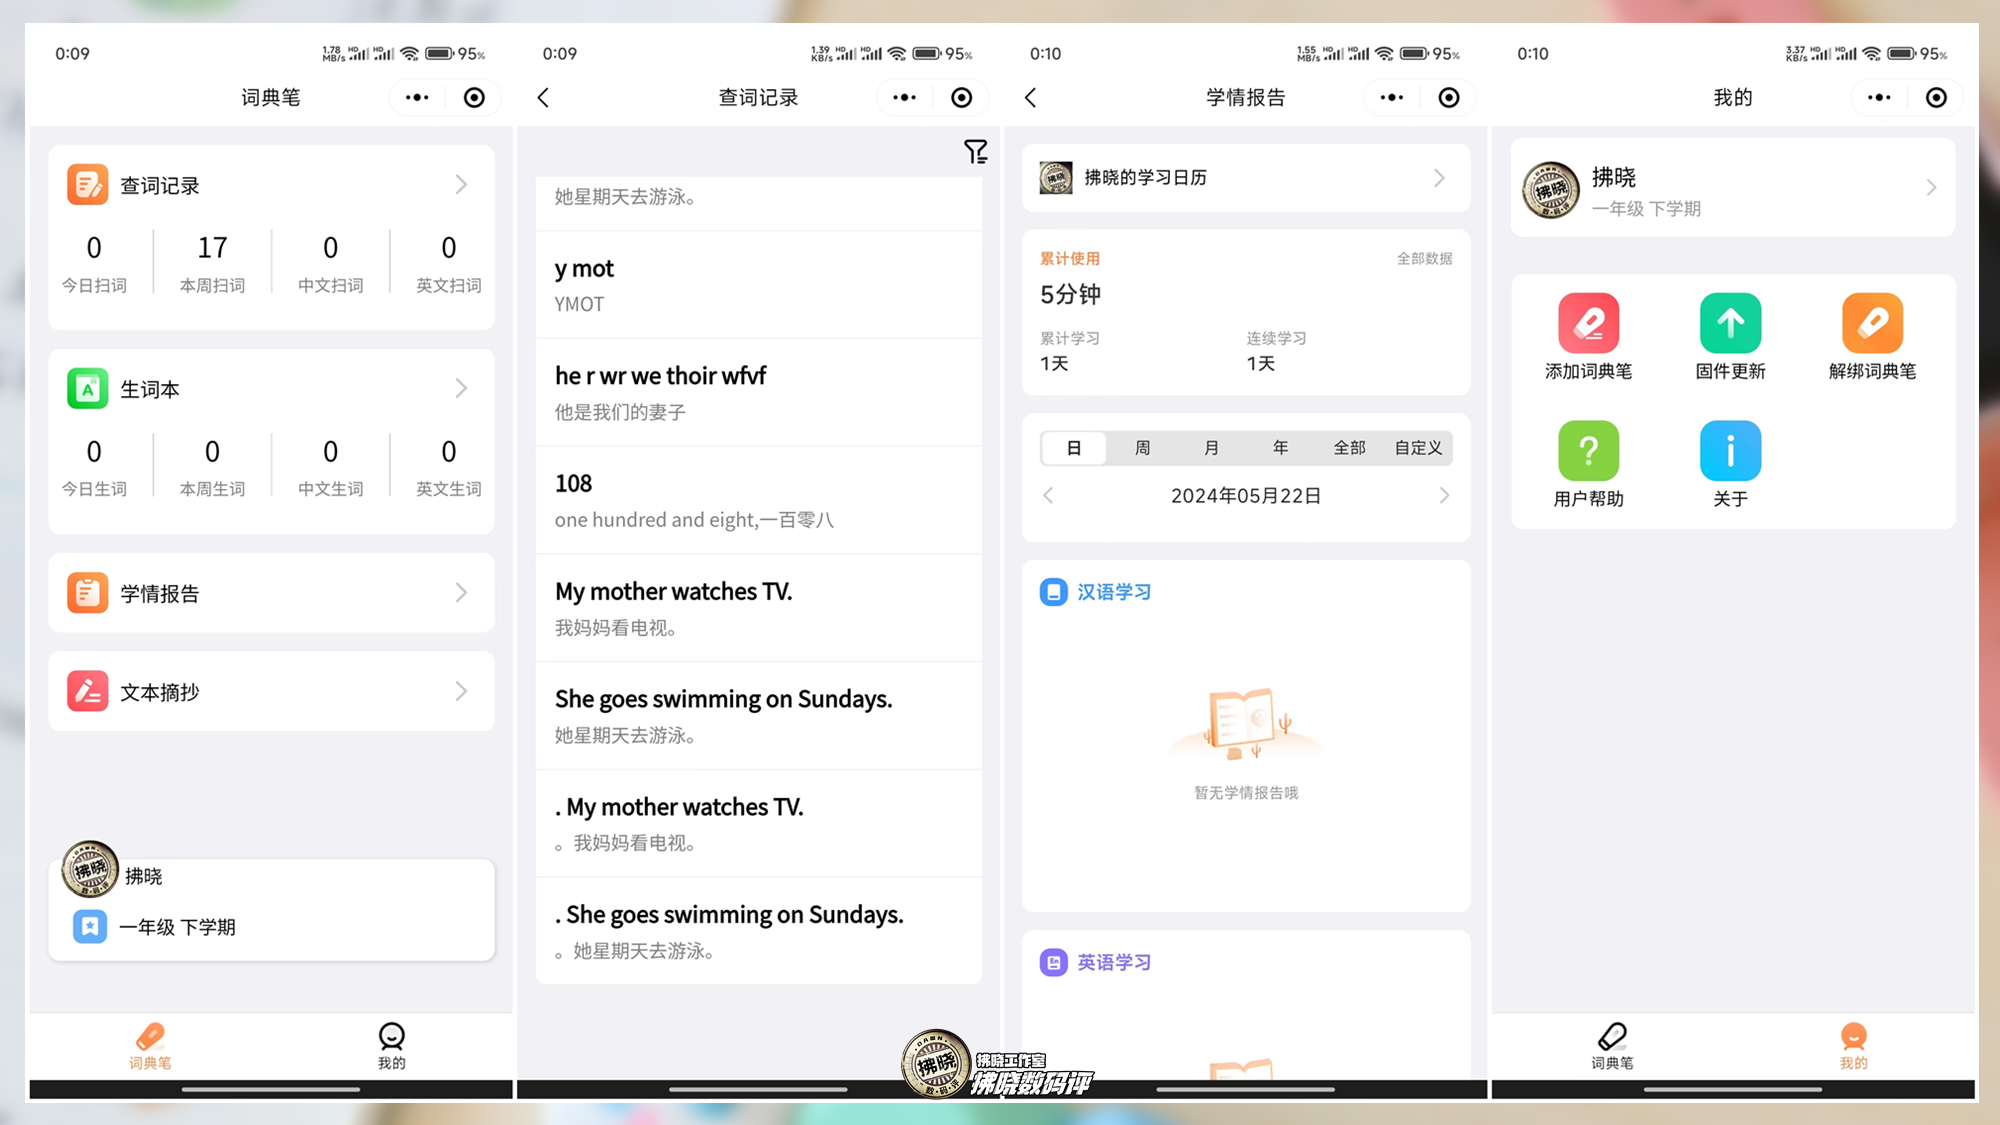Open the 关于 info icon
This screenshot has width=2000, height=1125.
[1730, 451]
